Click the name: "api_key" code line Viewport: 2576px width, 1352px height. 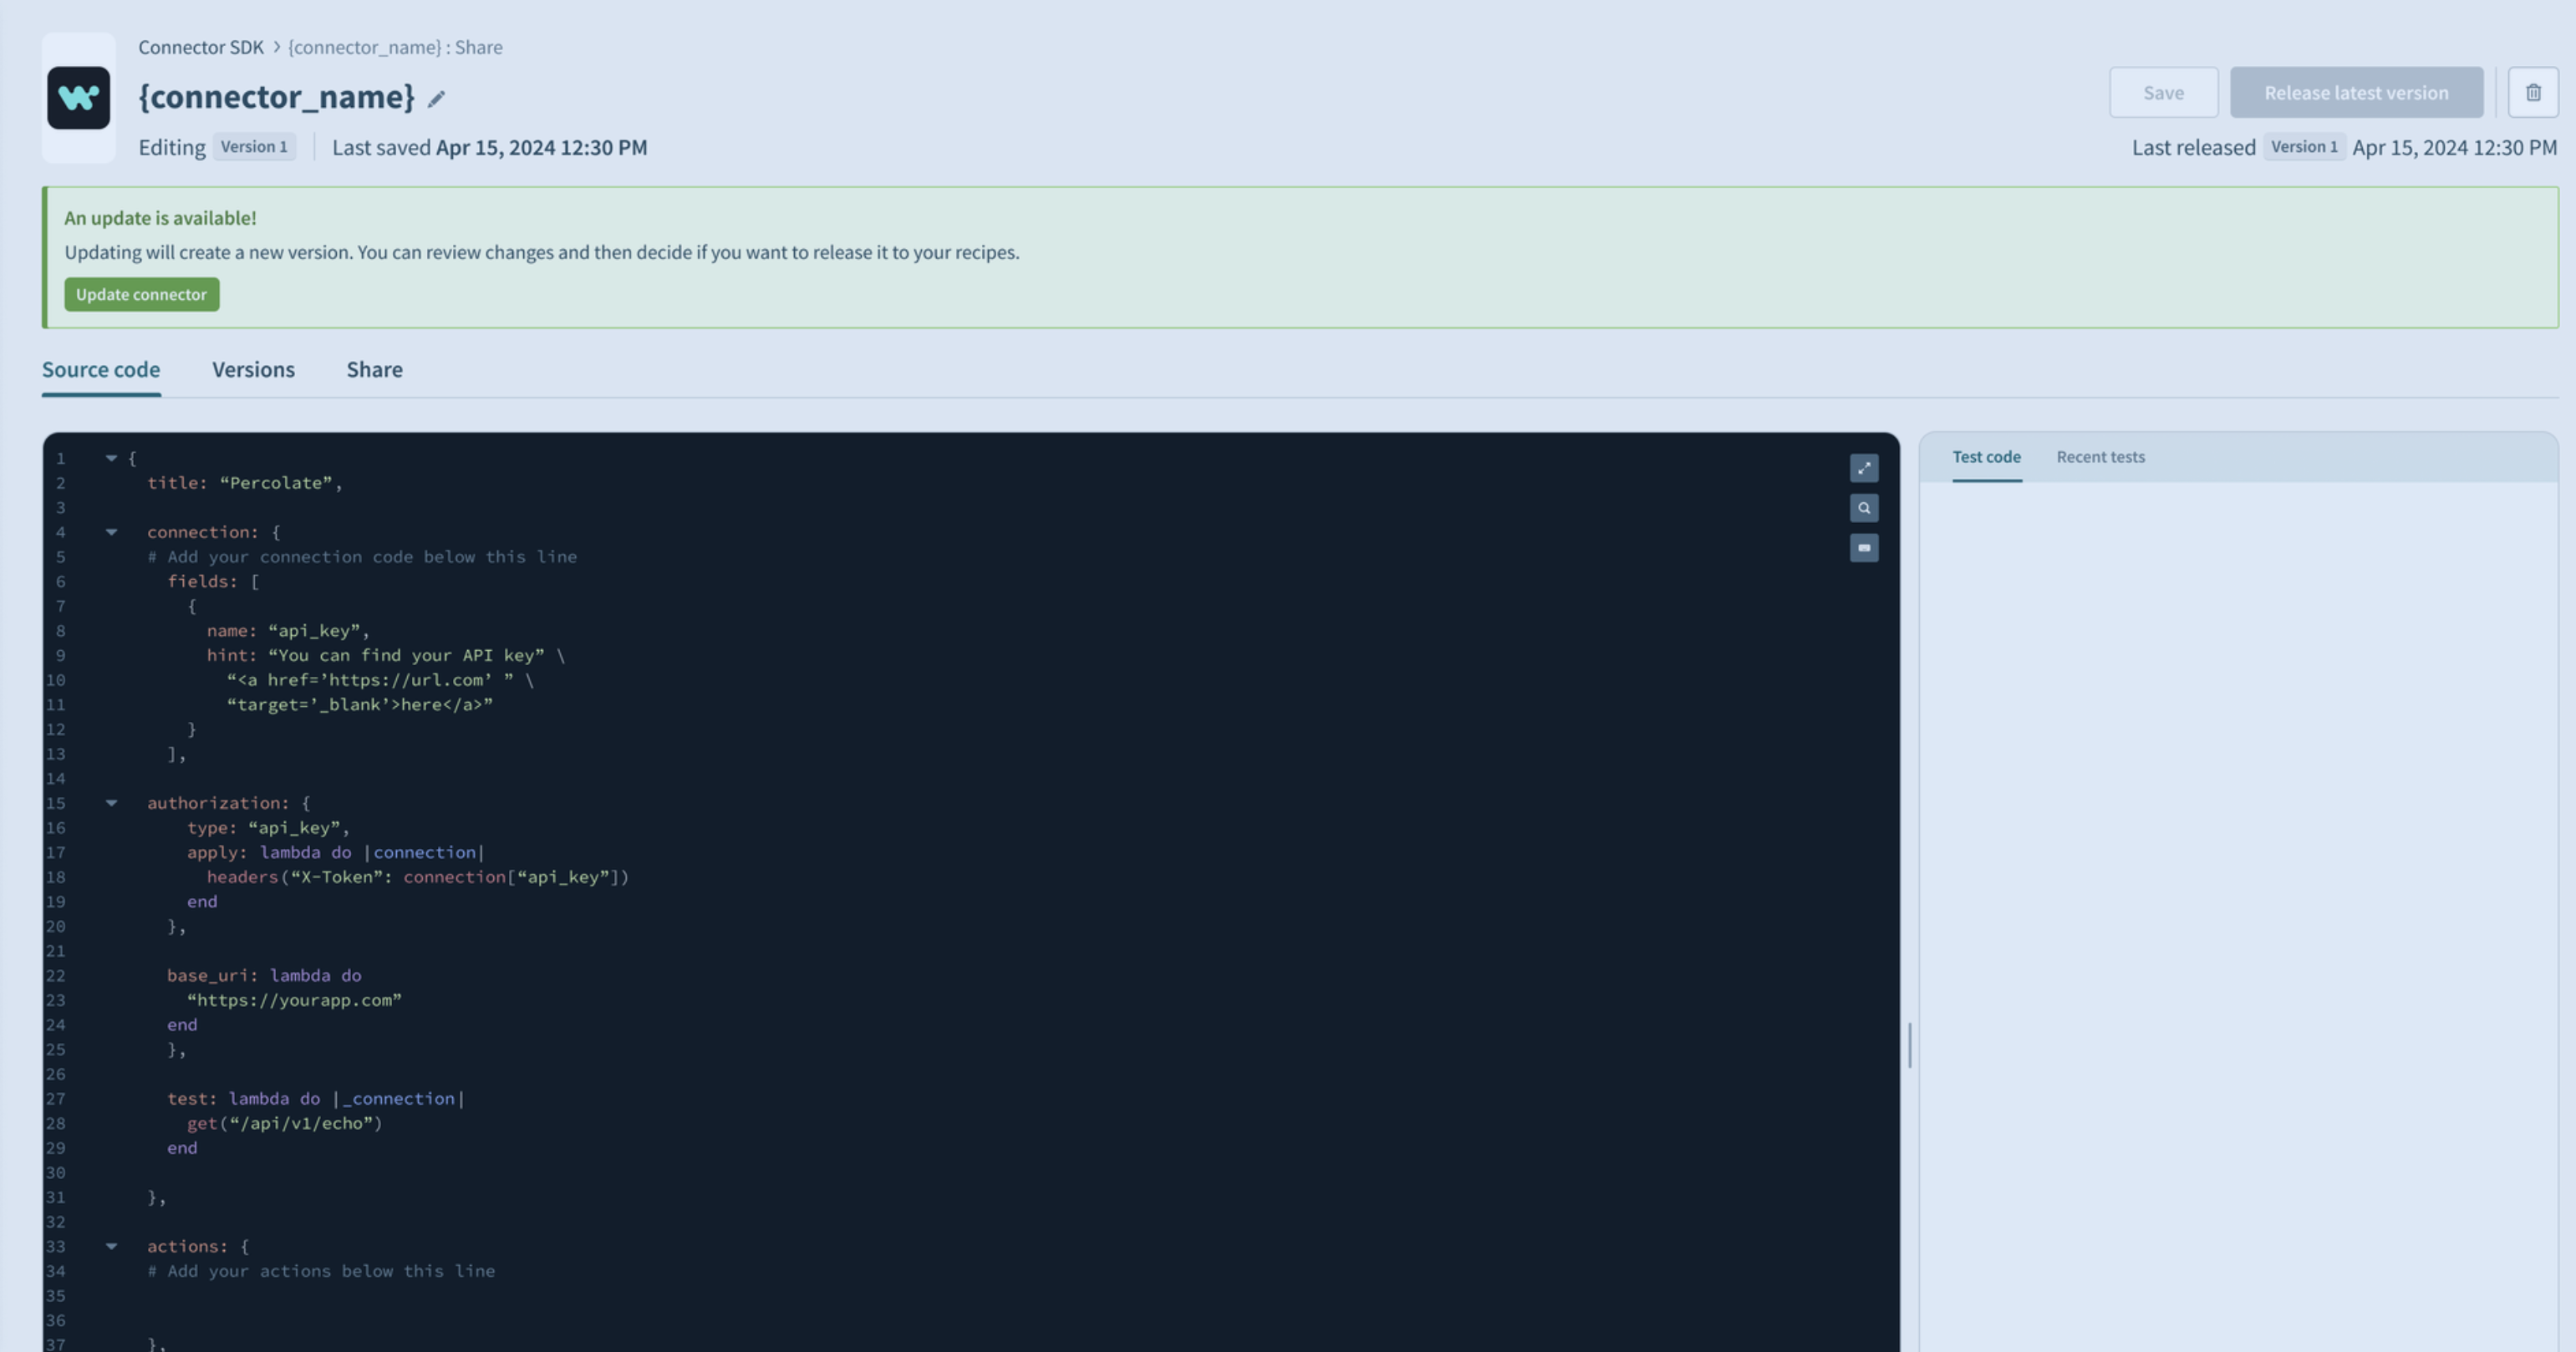pos(288,631)
